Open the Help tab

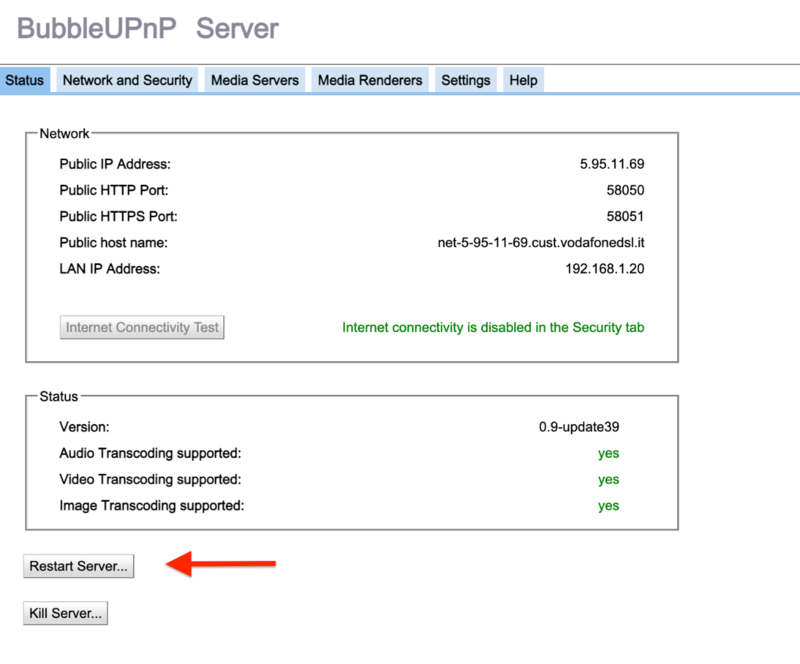pos(522,80)
